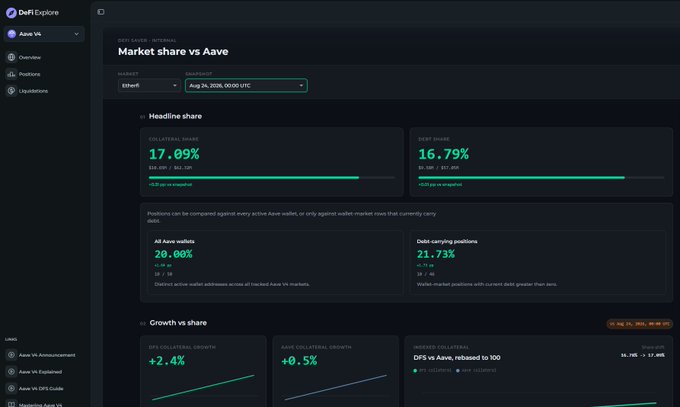Click the Headline share section title
Viewport: 680px width, 407px height.
(175, 116)
